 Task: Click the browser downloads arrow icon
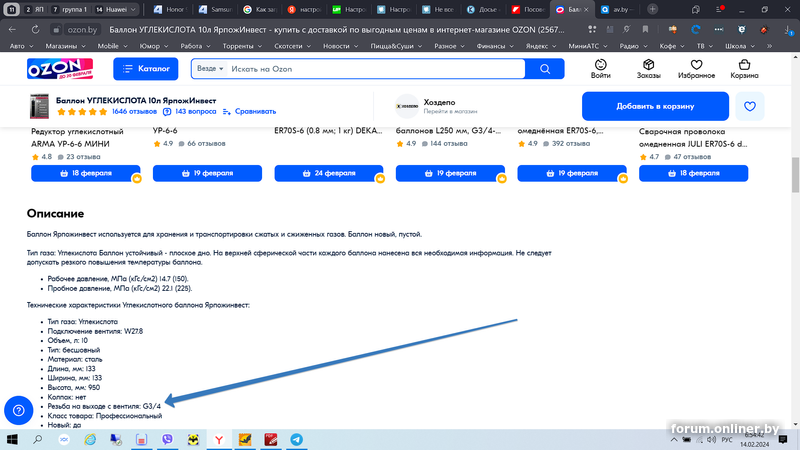(789, 30)
